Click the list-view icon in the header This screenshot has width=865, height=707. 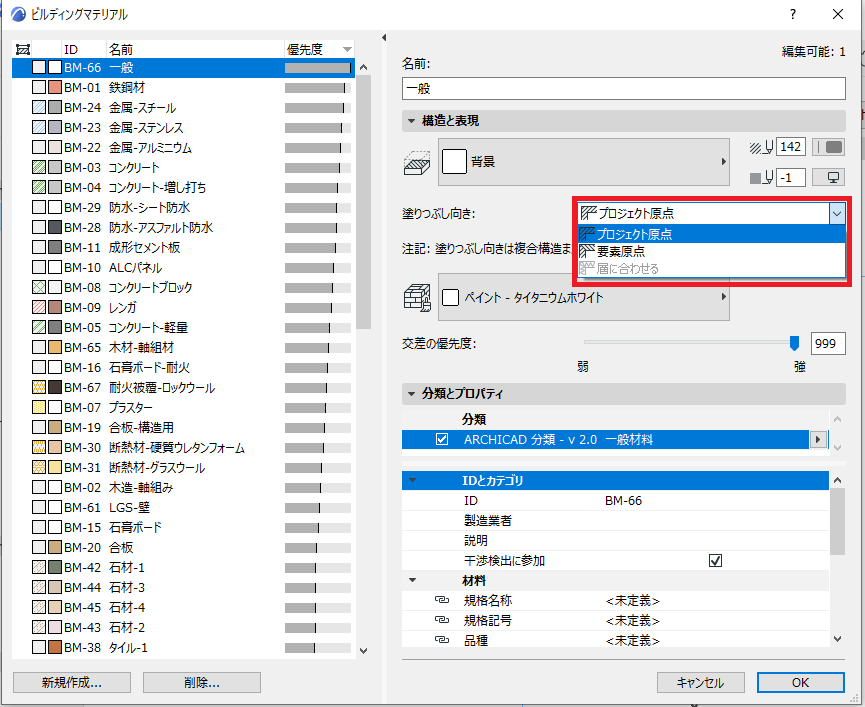tap(23, 50)
